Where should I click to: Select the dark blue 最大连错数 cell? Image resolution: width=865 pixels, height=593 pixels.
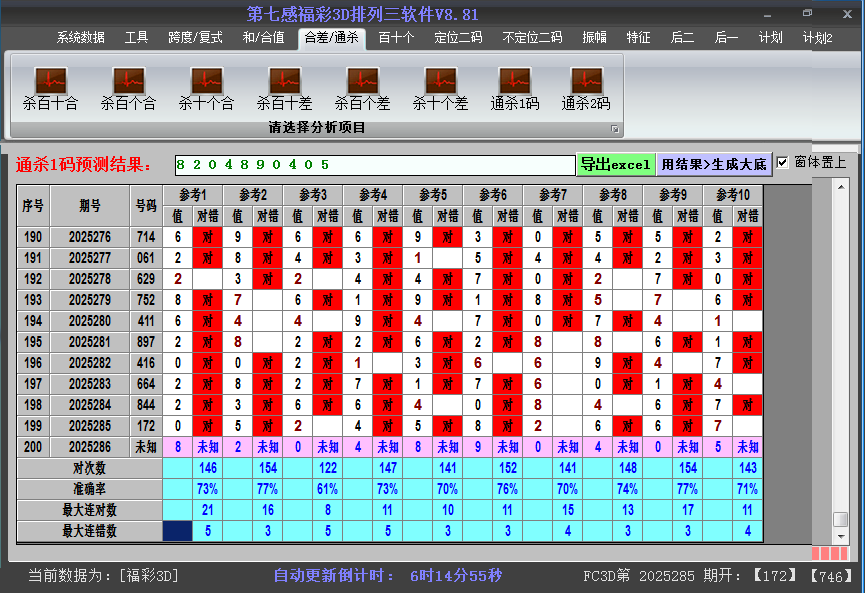pos(178,531)
